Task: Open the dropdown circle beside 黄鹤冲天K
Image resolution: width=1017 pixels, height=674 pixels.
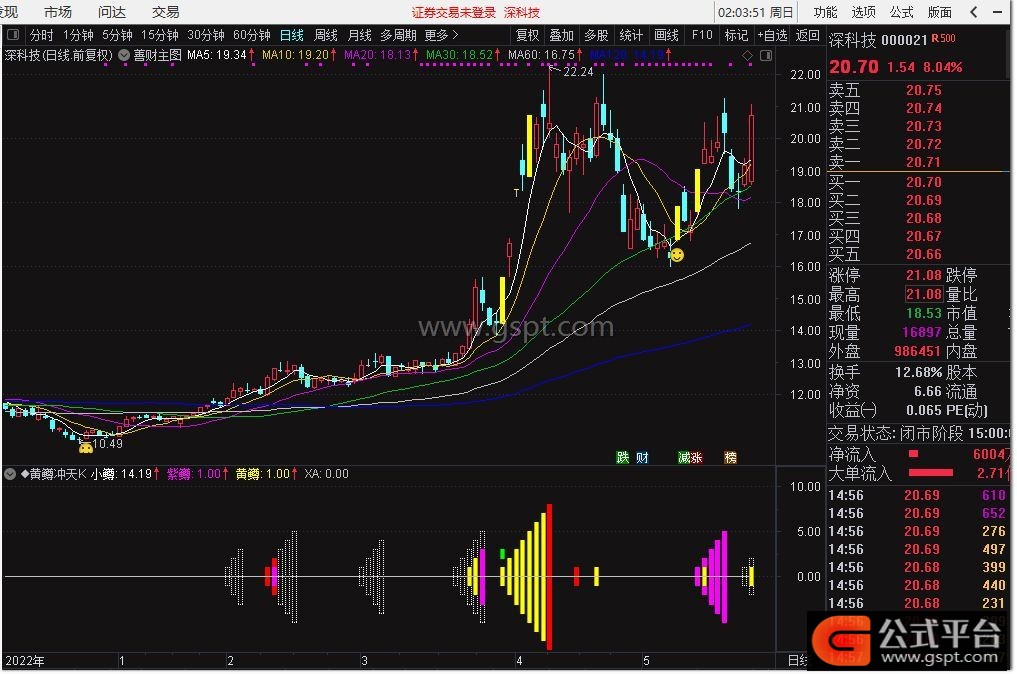Action: (x=10, y=474)
